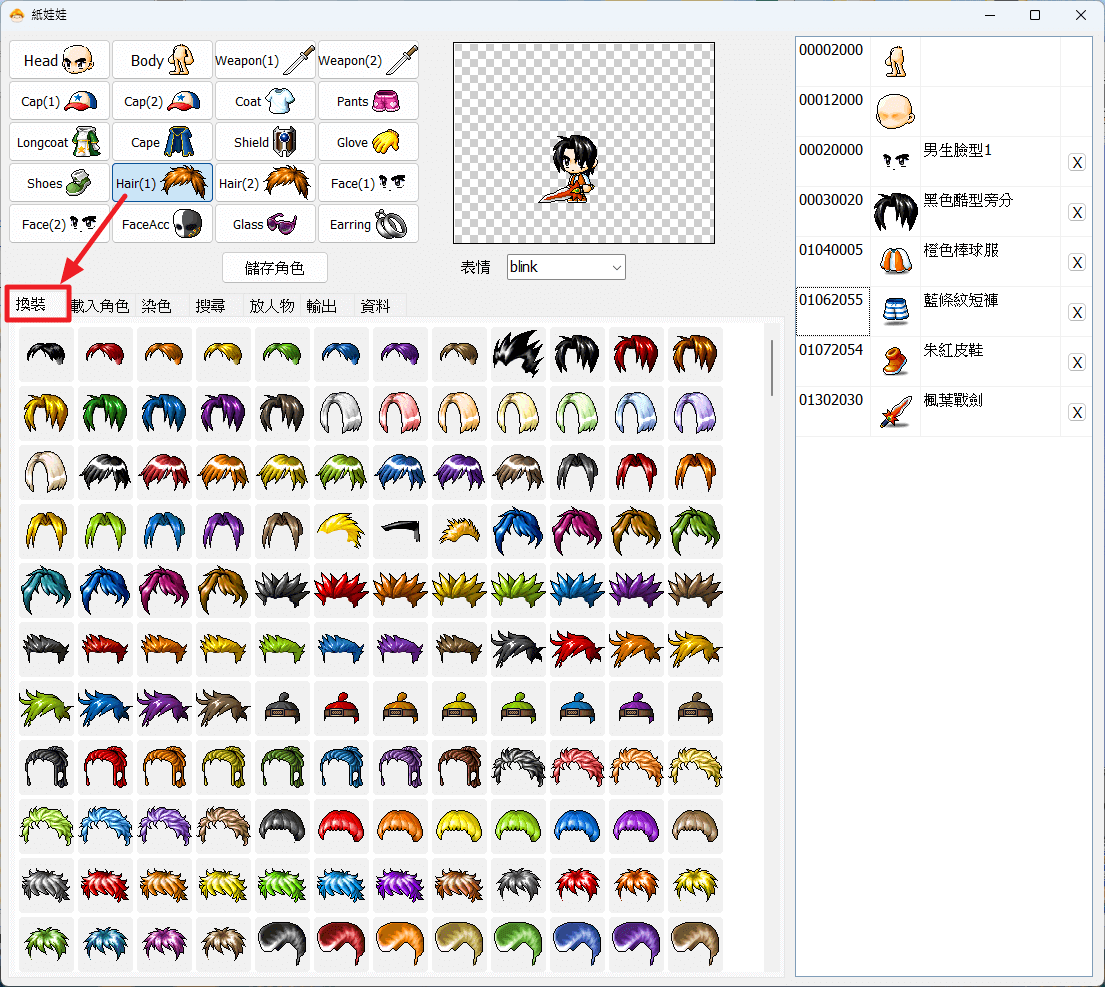Viewport: 1105px width, 987px height.
Task: Click the hair list vertical scrollbar thumb
Action: tap(772, 367)
